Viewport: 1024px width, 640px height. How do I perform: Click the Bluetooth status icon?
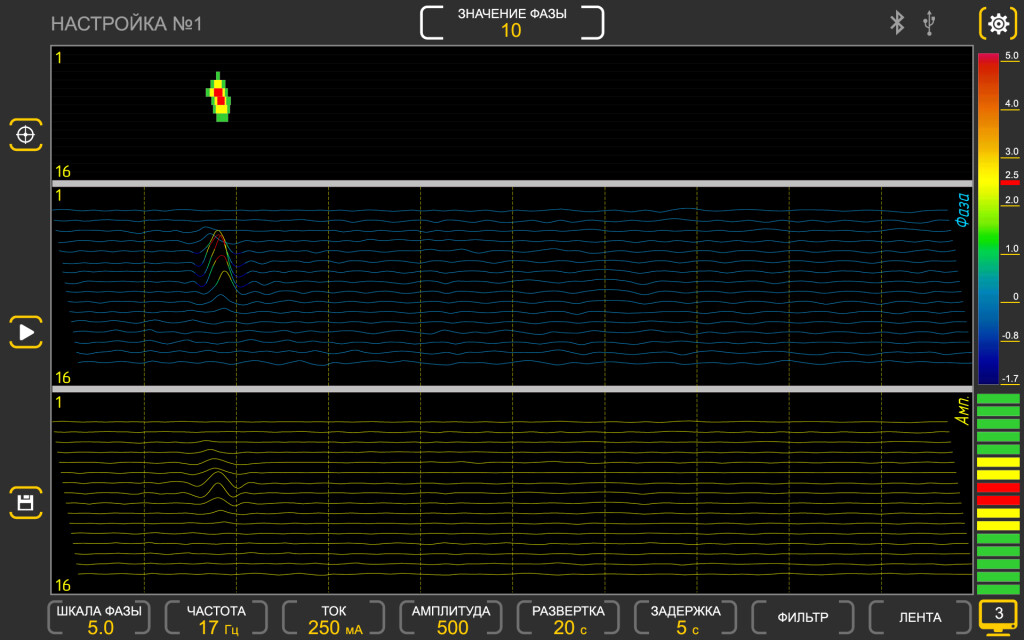(x=897, y=23)
